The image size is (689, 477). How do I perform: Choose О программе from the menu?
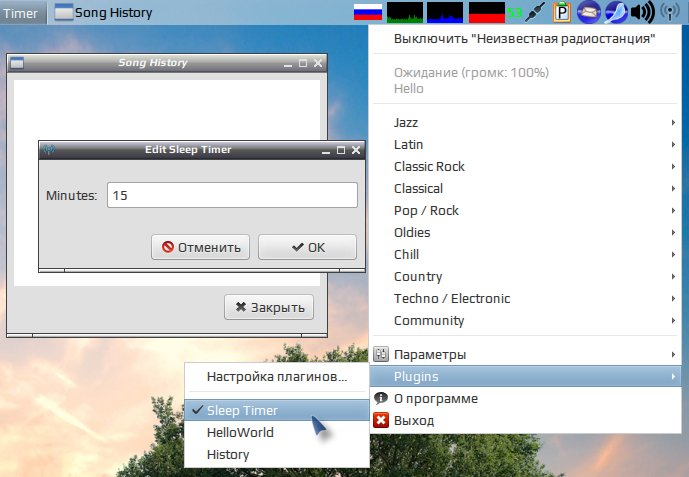525,398
